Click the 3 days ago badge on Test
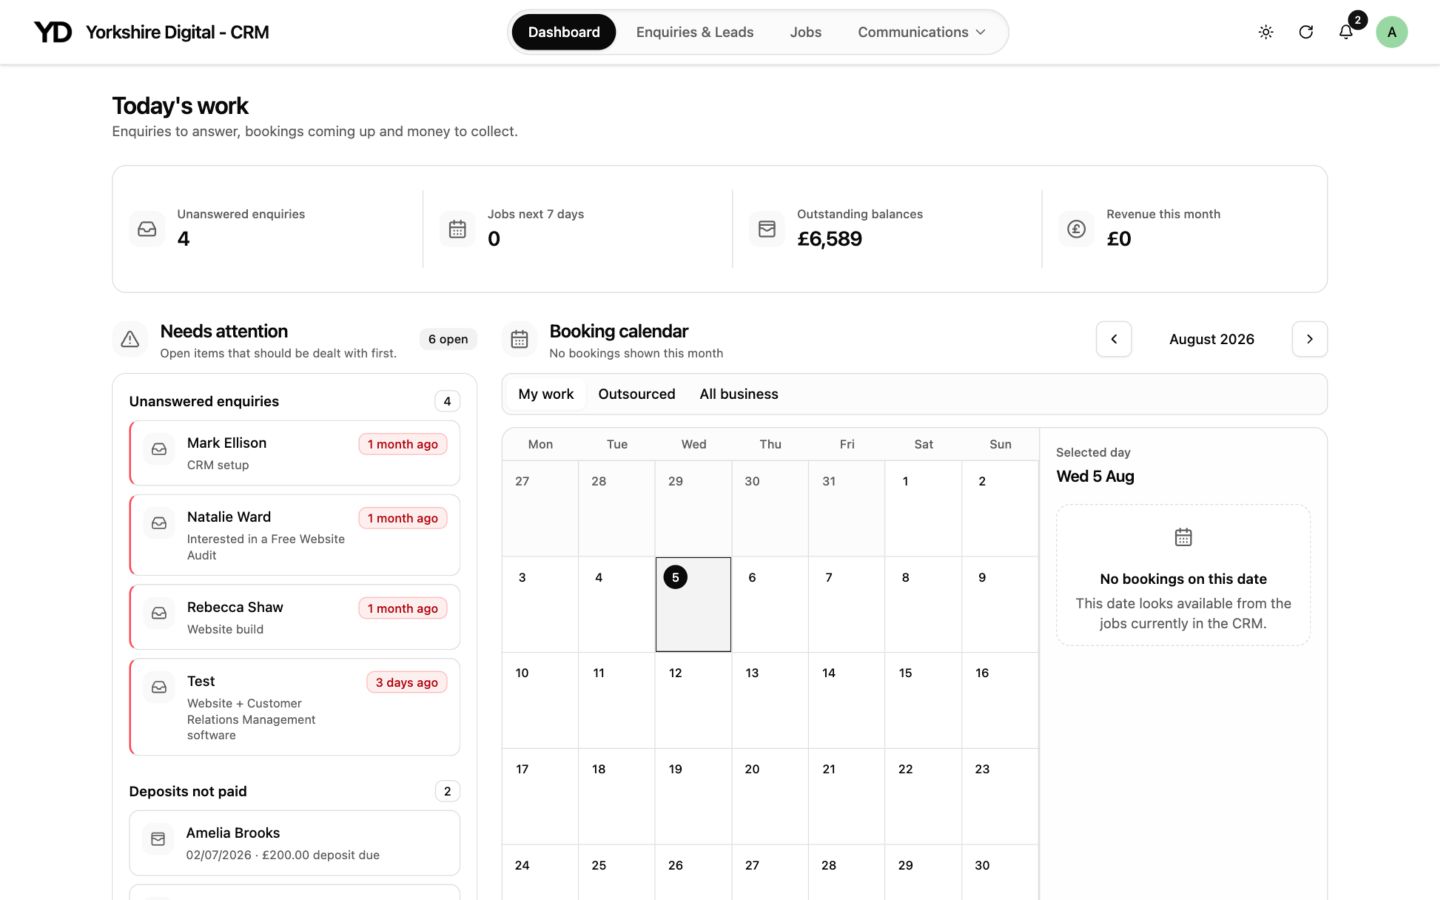Screen dimensions: 1440x900 tap(407, 682)
